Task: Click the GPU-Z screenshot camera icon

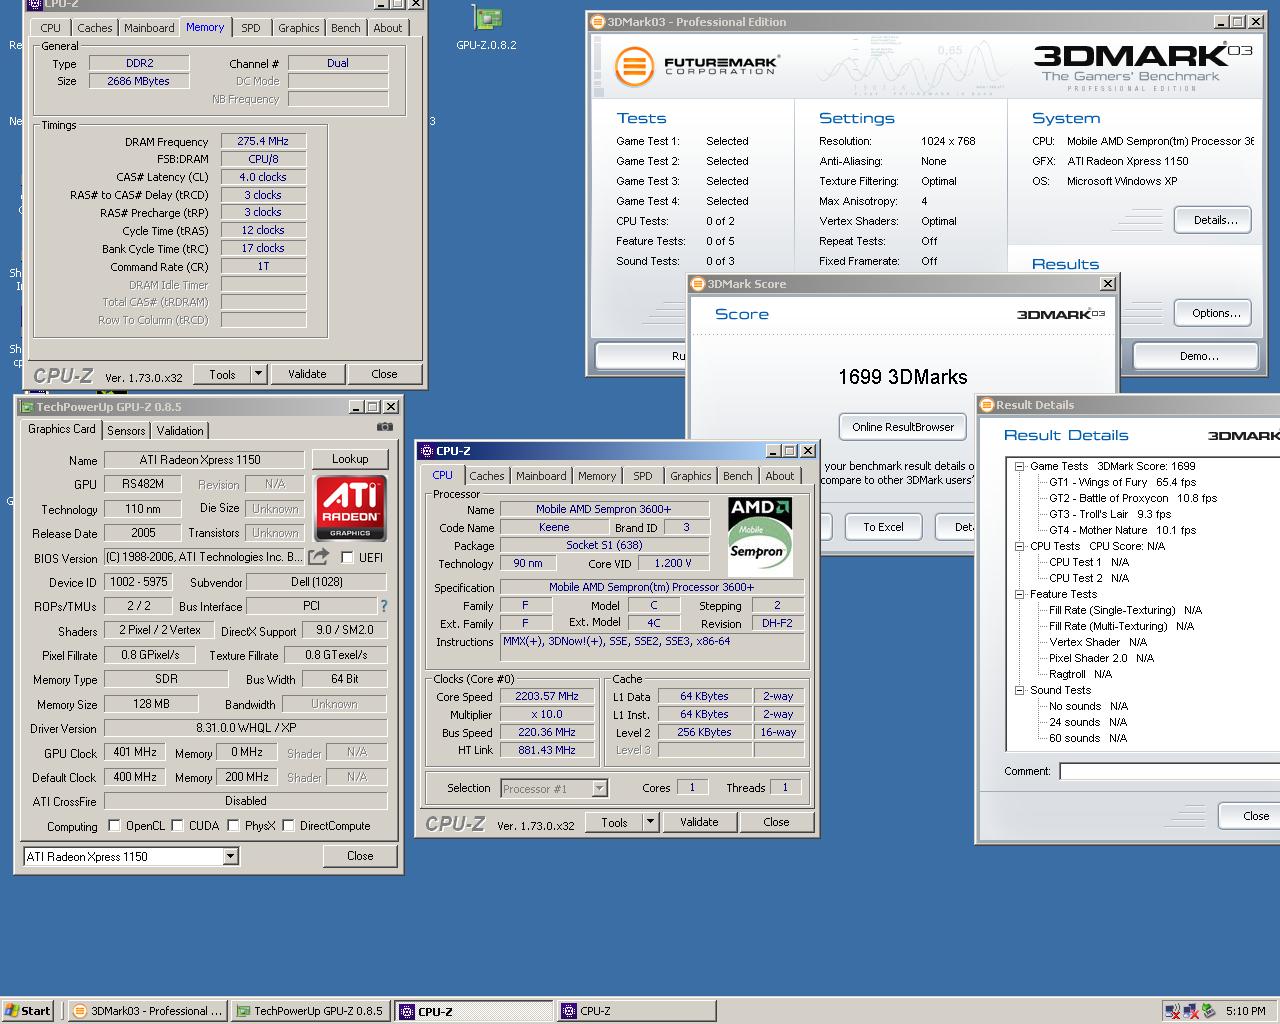Action: 385,427
